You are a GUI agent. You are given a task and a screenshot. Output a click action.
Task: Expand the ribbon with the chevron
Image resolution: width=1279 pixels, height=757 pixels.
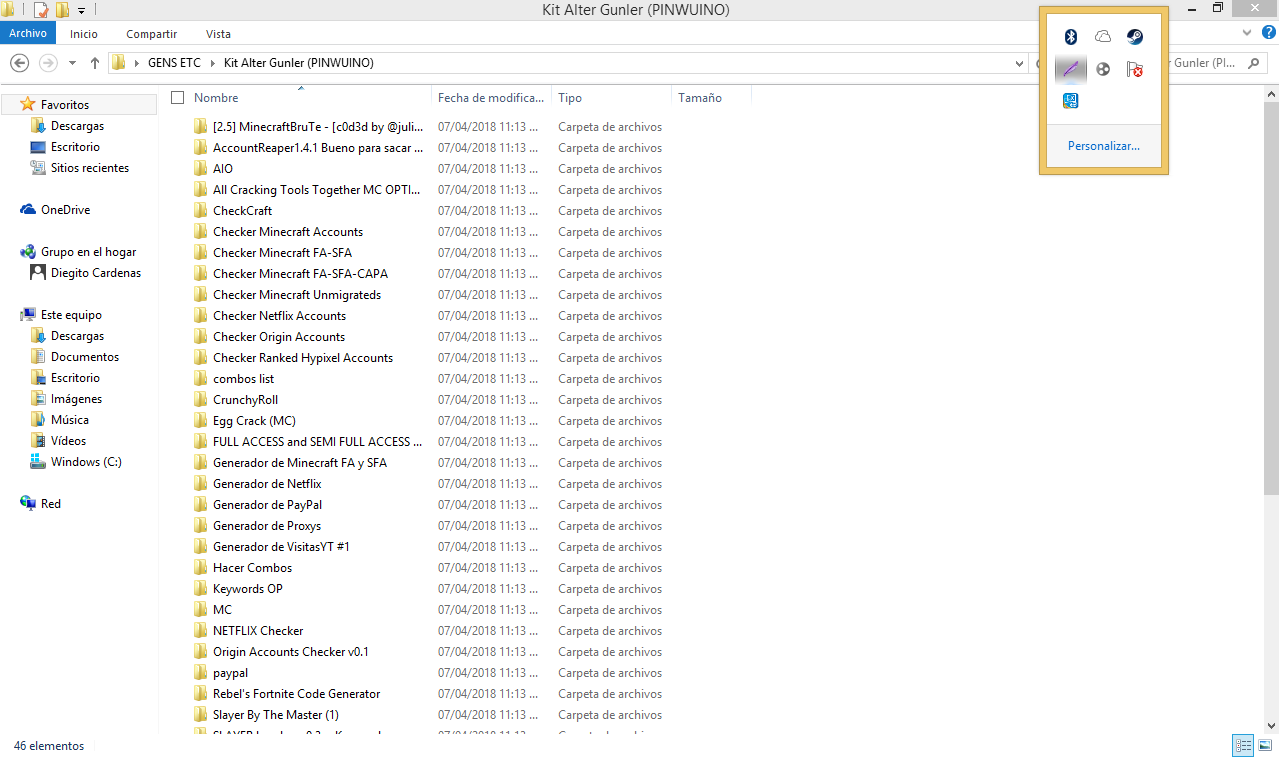tap(1247, 33)
